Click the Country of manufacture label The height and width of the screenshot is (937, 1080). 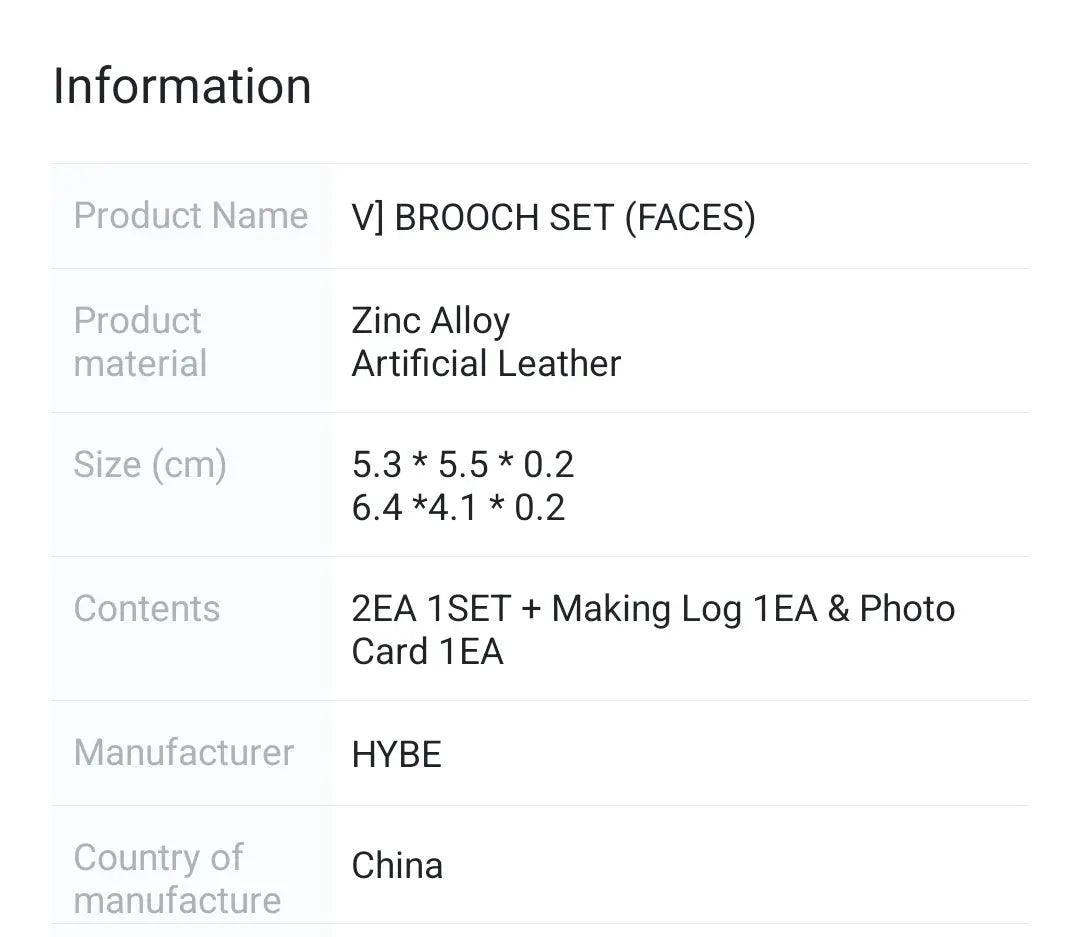[x=176, y=878]
